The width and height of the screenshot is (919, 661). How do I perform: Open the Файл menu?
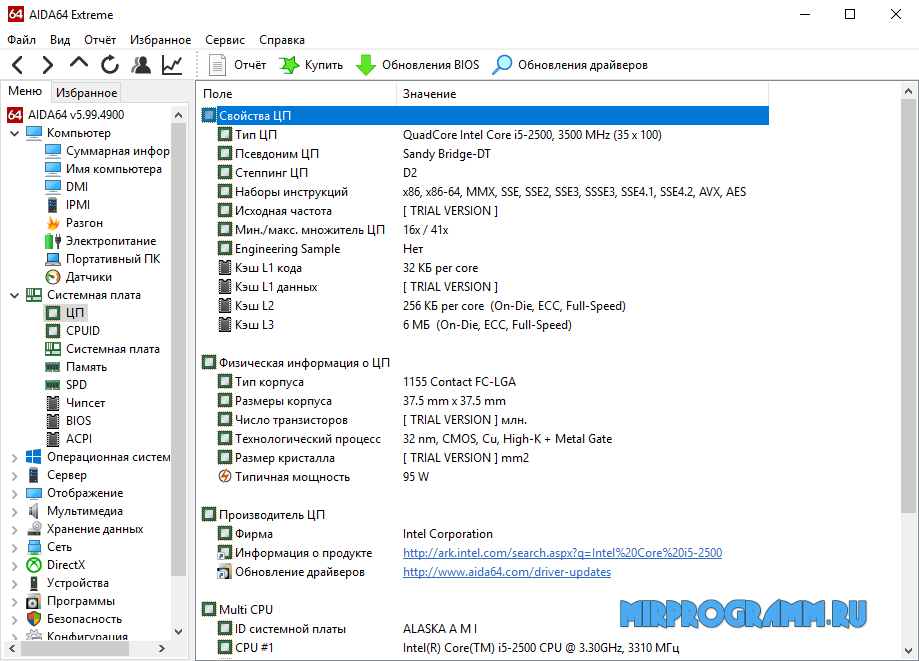(x=21, y=40)
